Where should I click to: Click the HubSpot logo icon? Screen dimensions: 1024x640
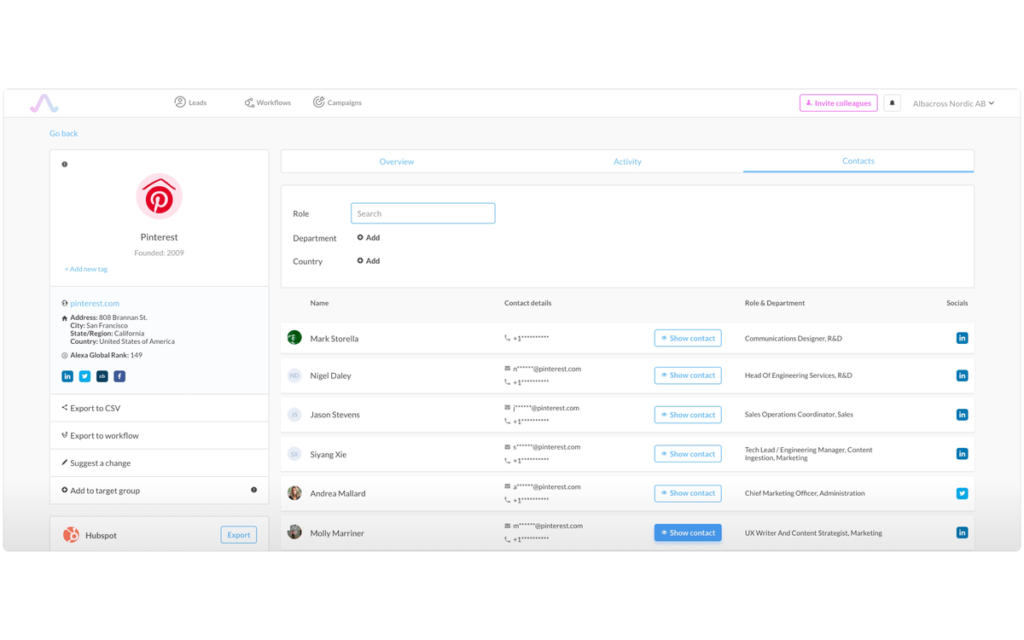pyautogui.click(x=71, y=535)
